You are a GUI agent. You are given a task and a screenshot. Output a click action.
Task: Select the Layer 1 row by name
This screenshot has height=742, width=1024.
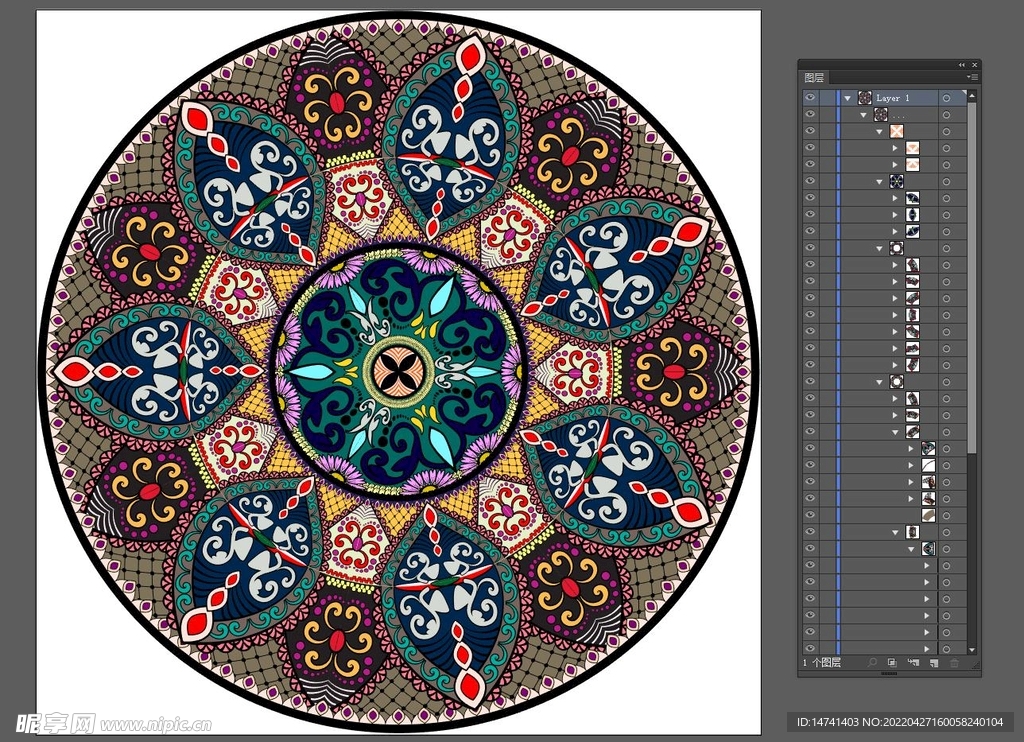pos(894,98)
